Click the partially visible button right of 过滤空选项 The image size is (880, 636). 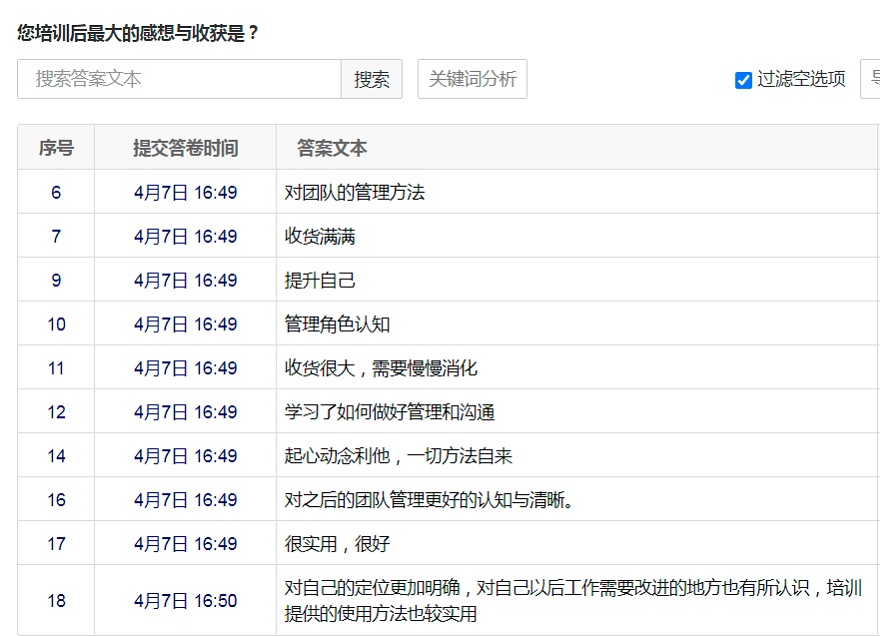(871, 79)
